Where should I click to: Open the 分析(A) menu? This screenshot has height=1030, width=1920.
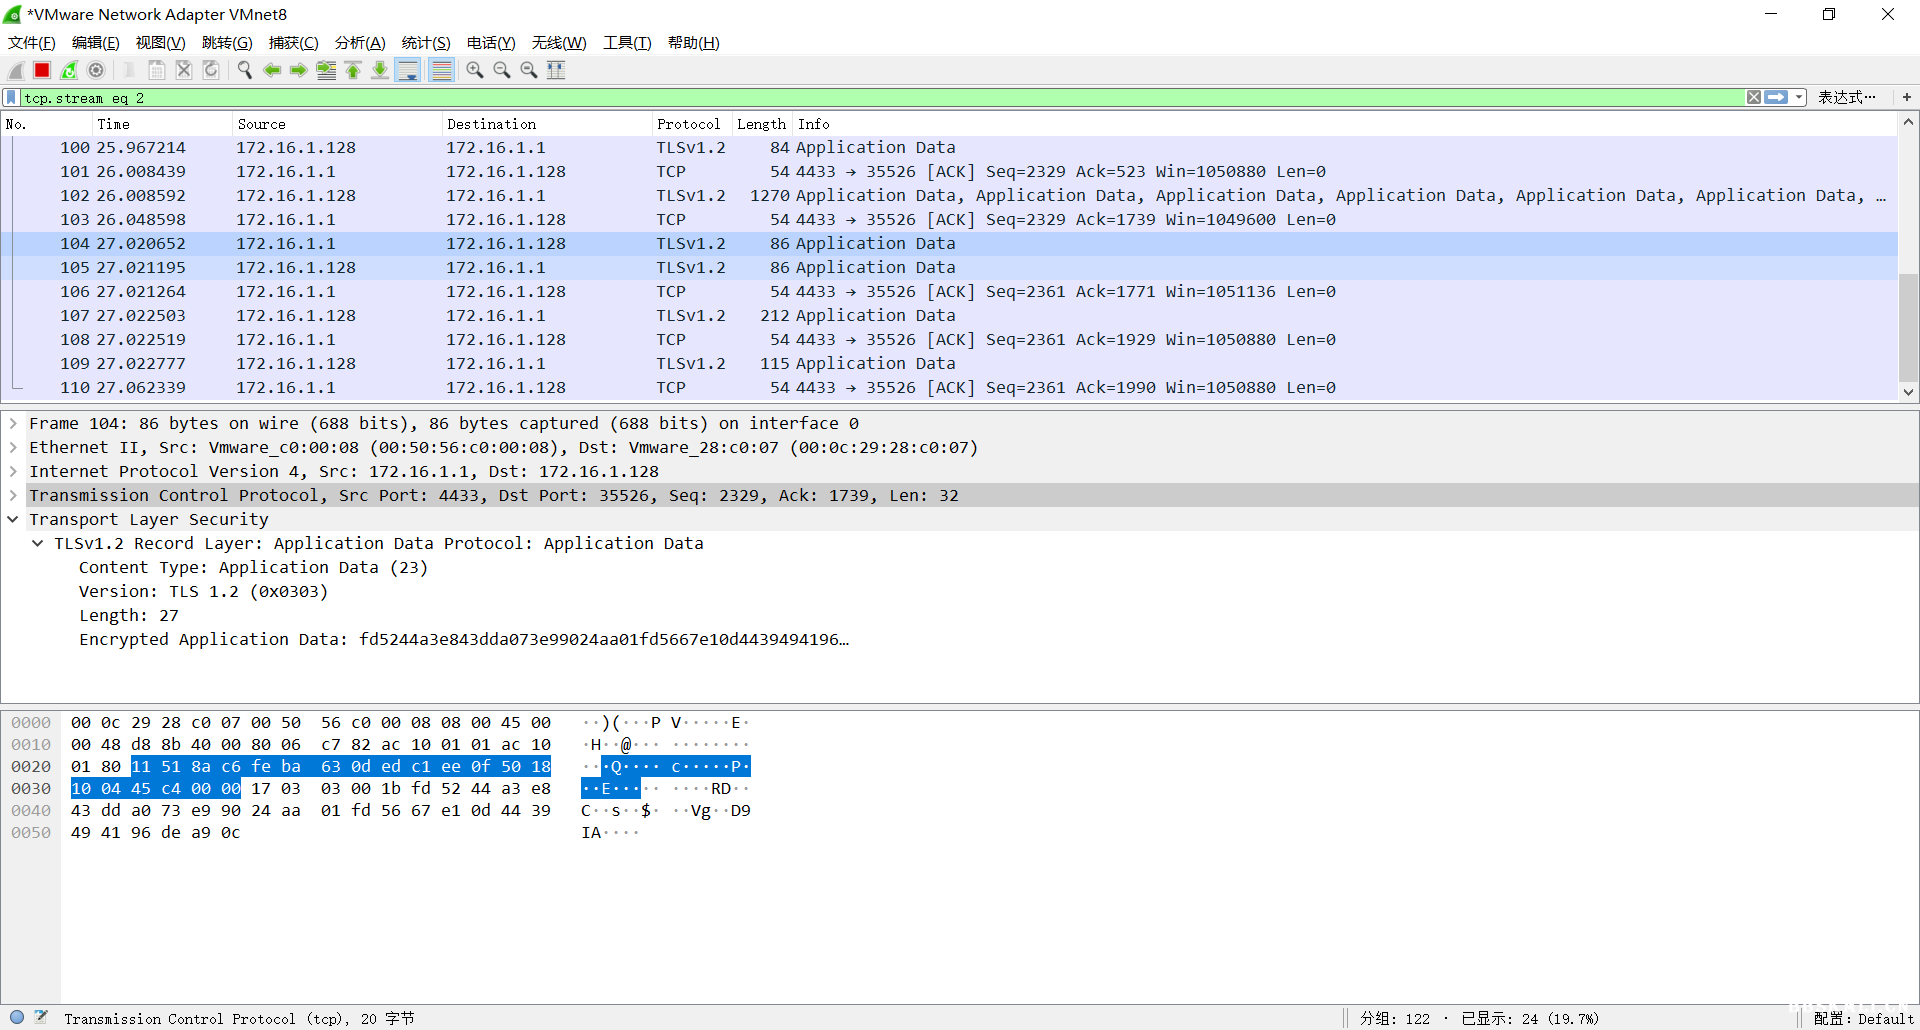click(359, 43)
